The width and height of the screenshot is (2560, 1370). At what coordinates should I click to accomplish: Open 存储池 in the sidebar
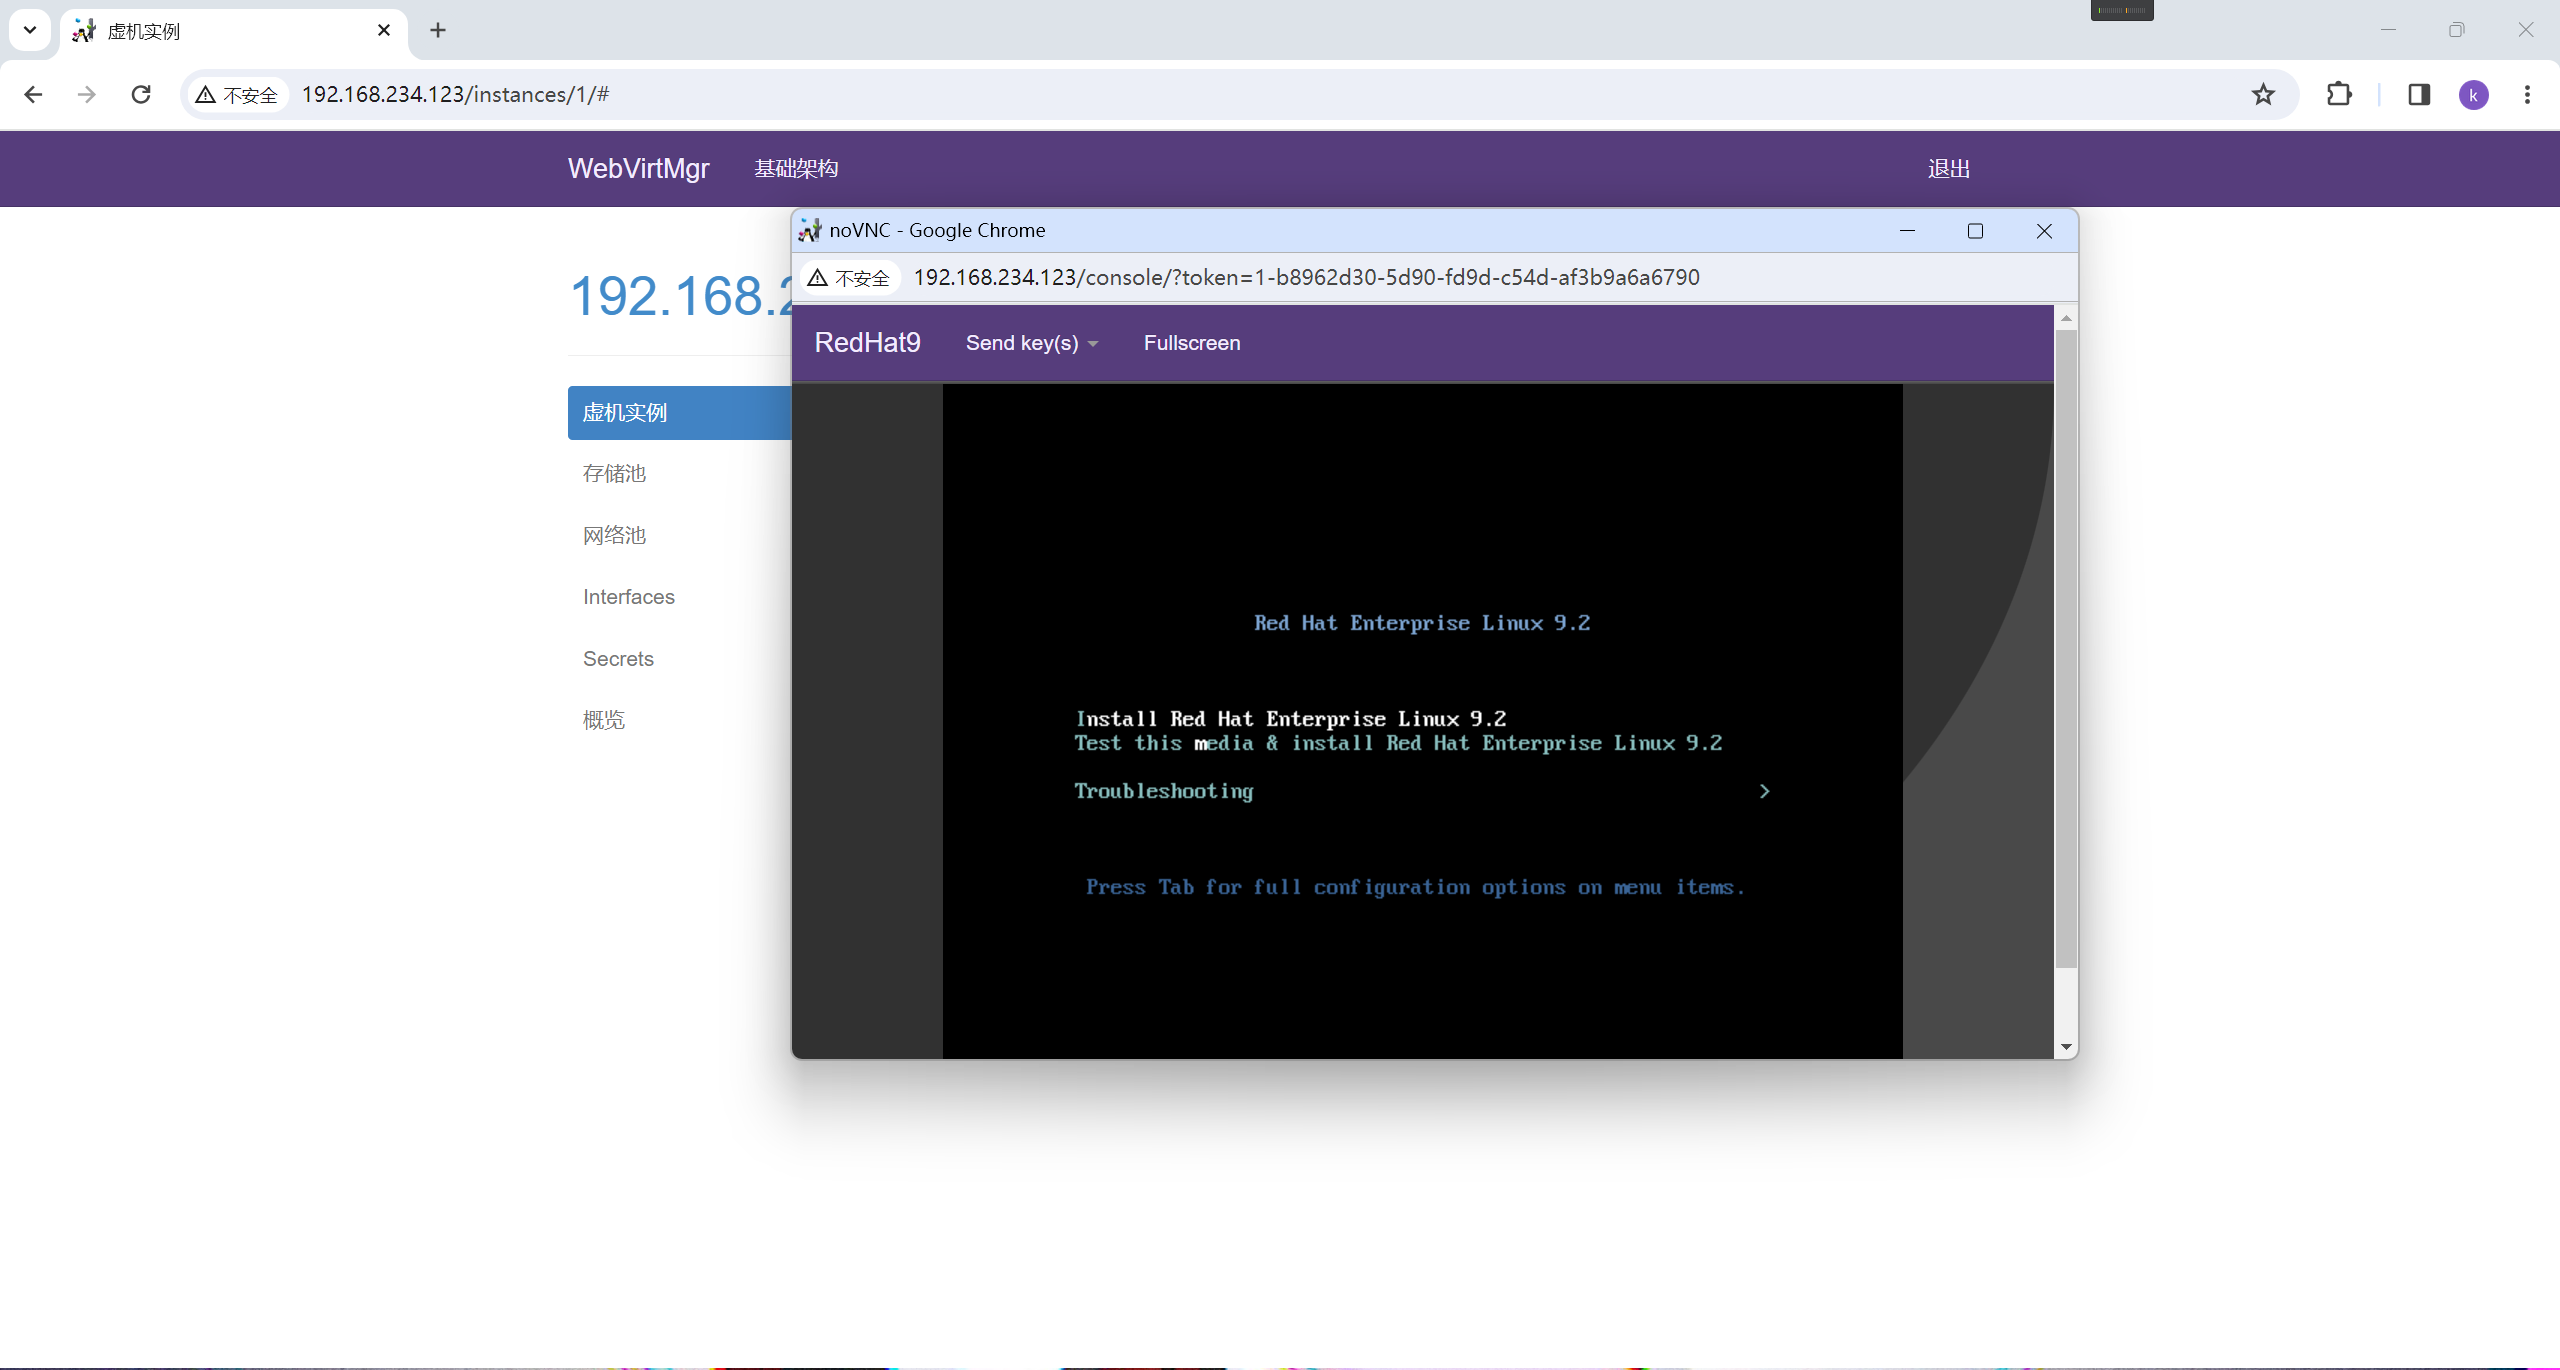tap(614, 473)
